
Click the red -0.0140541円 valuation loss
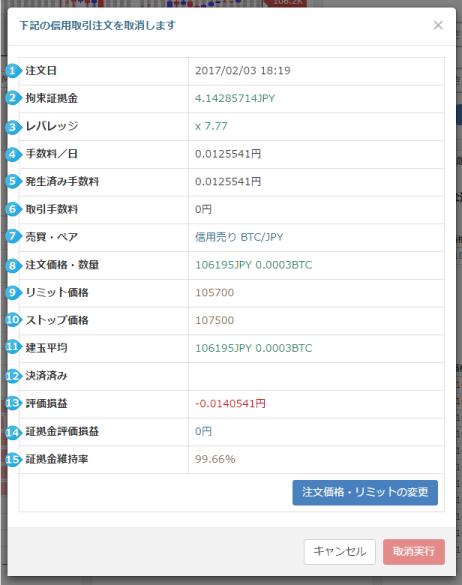[x=230, y=403]
